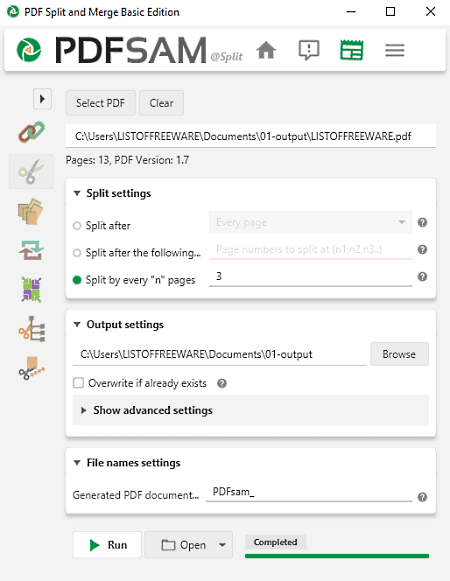Viewport: 450px width, 581px height.
Task: Open the hamburger main menu
Action: click(x=394, y=50)
